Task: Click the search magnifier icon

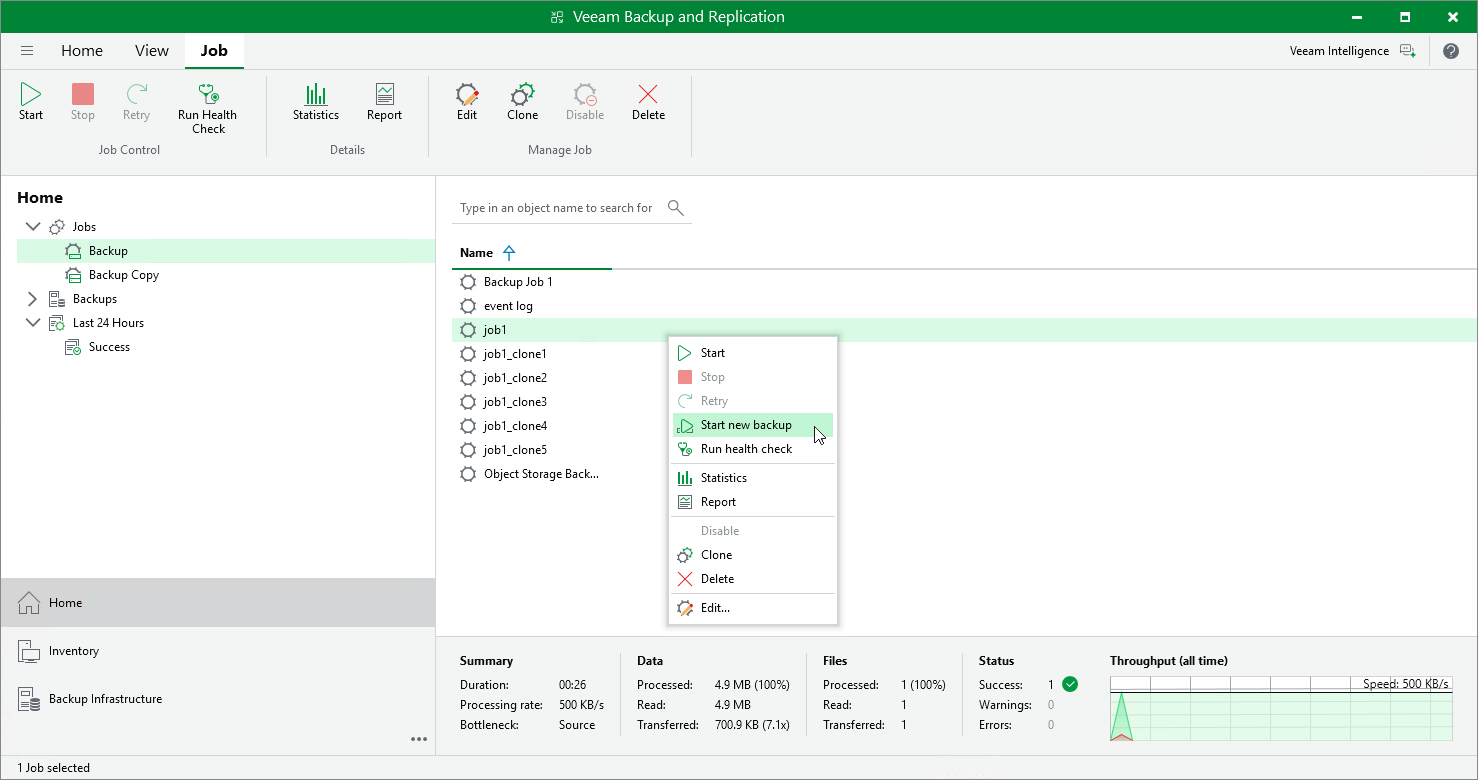Action: (x=676, y=208)
